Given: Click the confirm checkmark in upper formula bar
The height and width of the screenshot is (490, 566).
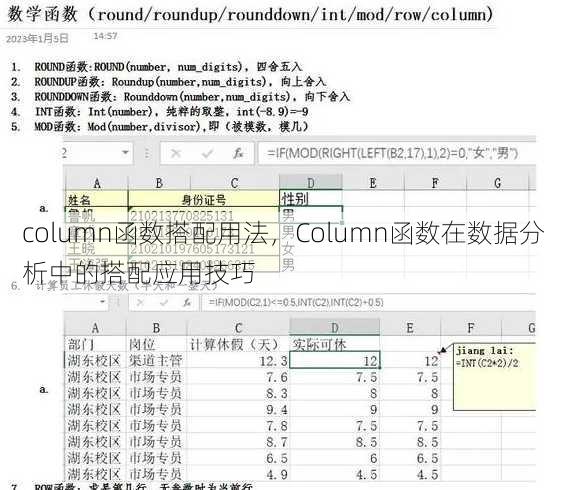Looking at the screenshot, I should click(207, 154).
